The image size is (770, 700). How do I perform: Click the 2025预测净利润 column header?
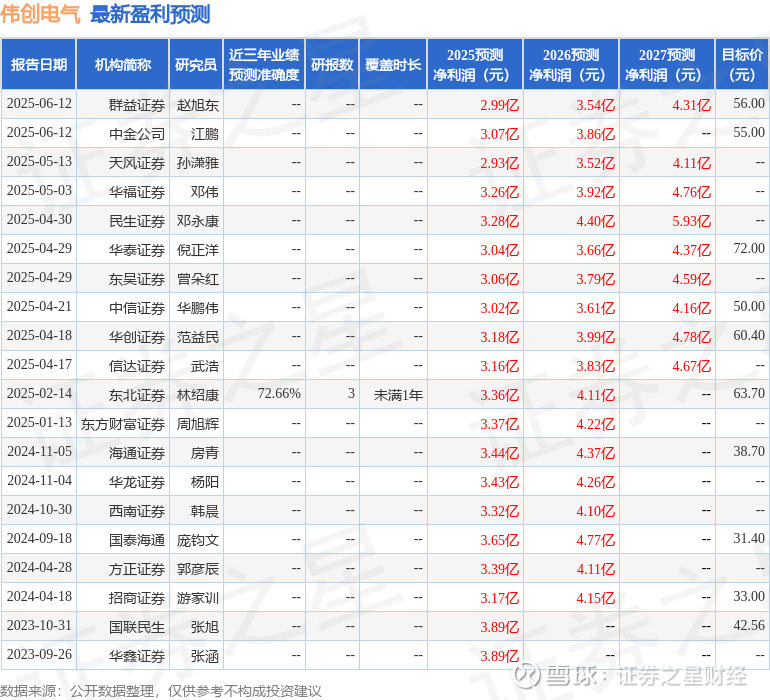coord(475,65)
